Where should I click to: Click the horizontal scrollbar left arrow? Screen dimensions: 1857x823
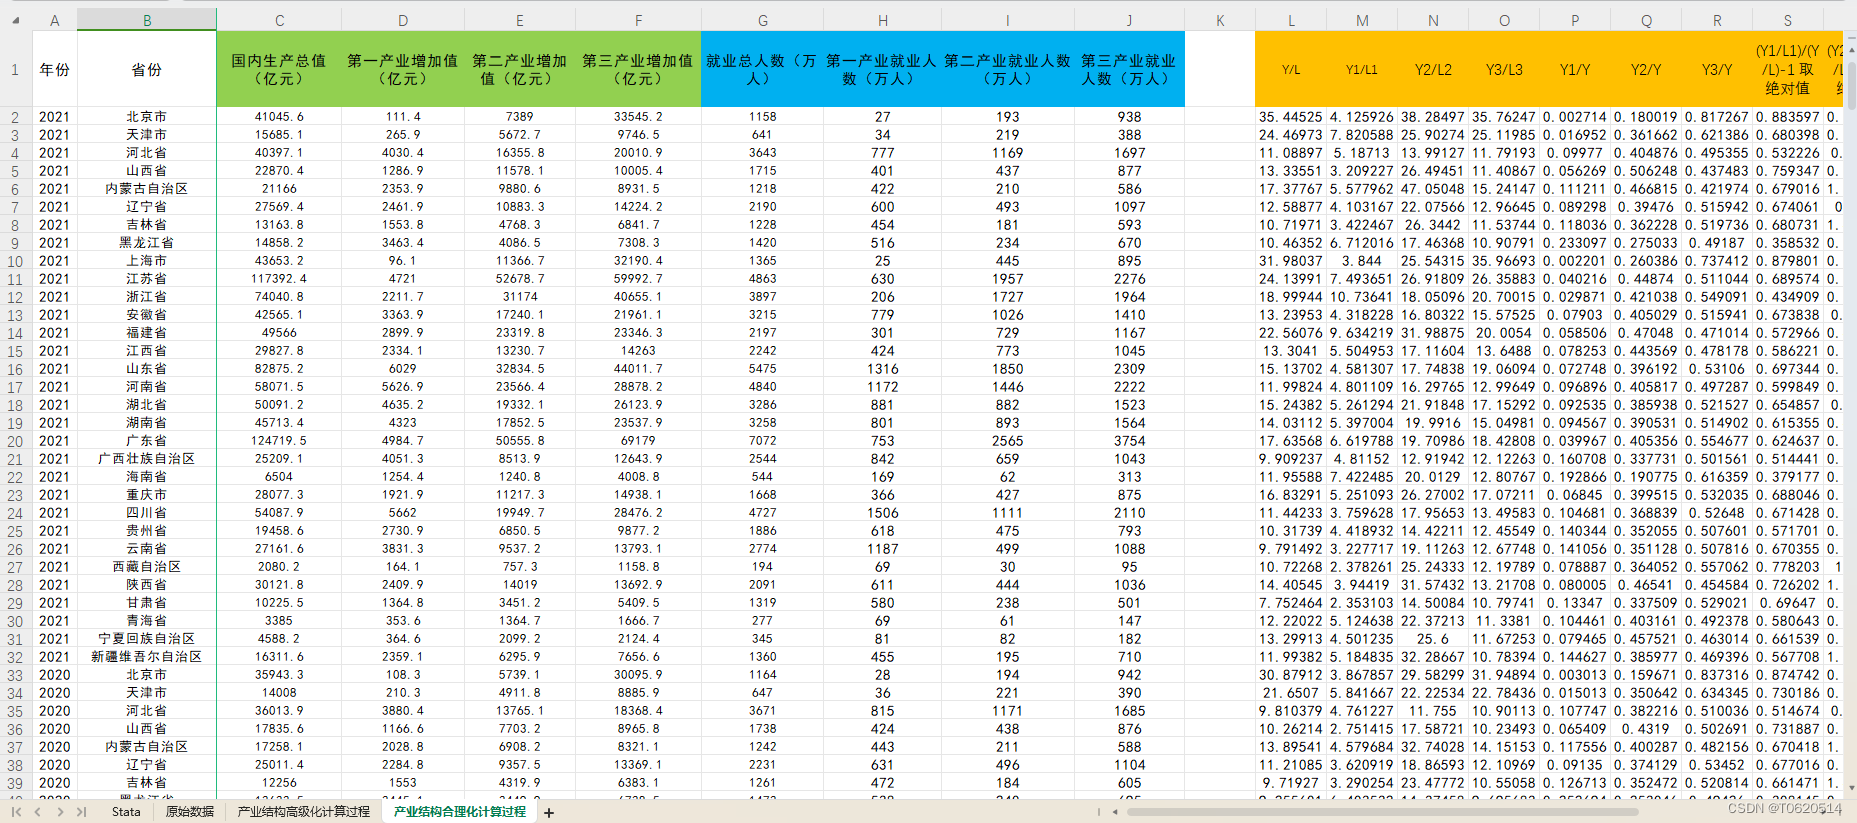(x=1115, y=812)
